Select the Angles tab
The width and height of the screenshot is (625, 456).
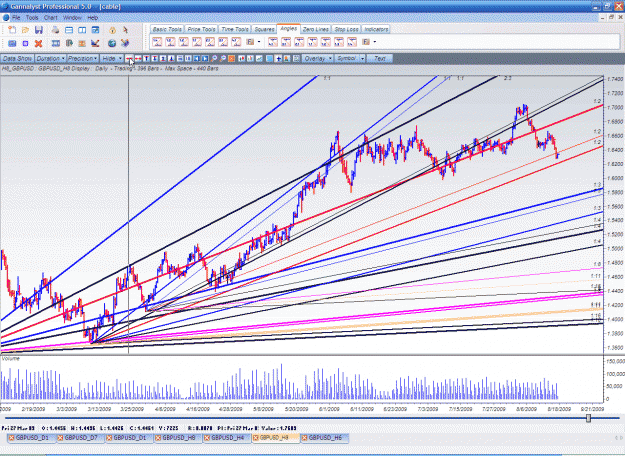tap(288, 29)
